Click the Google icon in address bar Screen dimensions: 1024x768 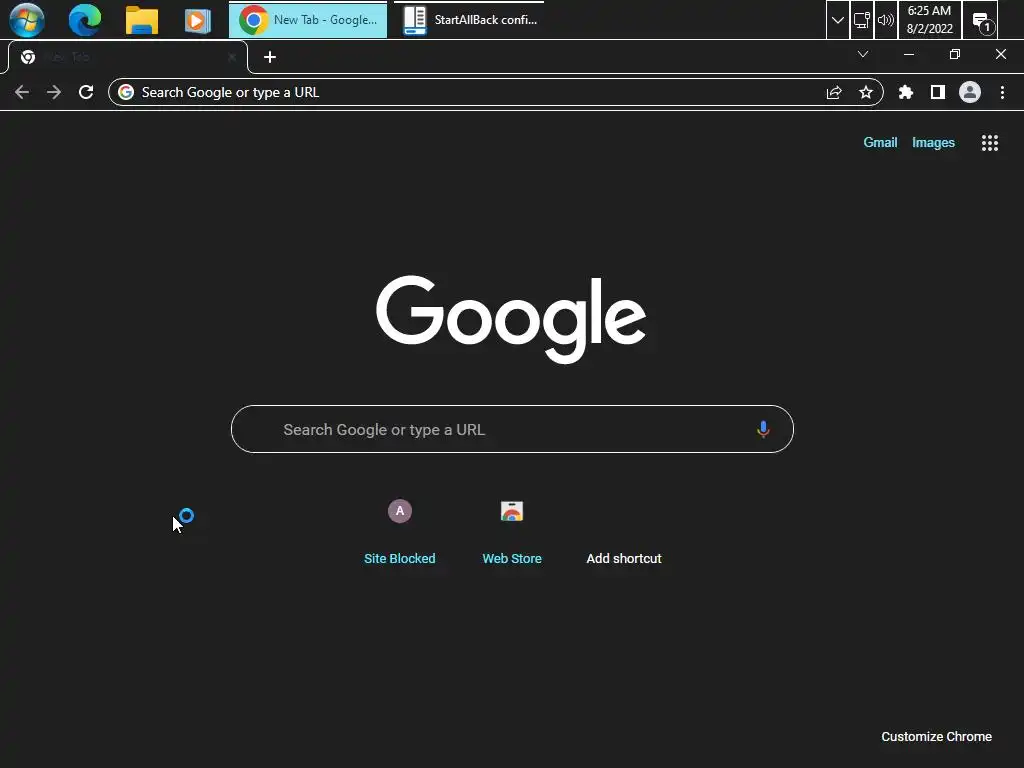[x=126, y=92]
